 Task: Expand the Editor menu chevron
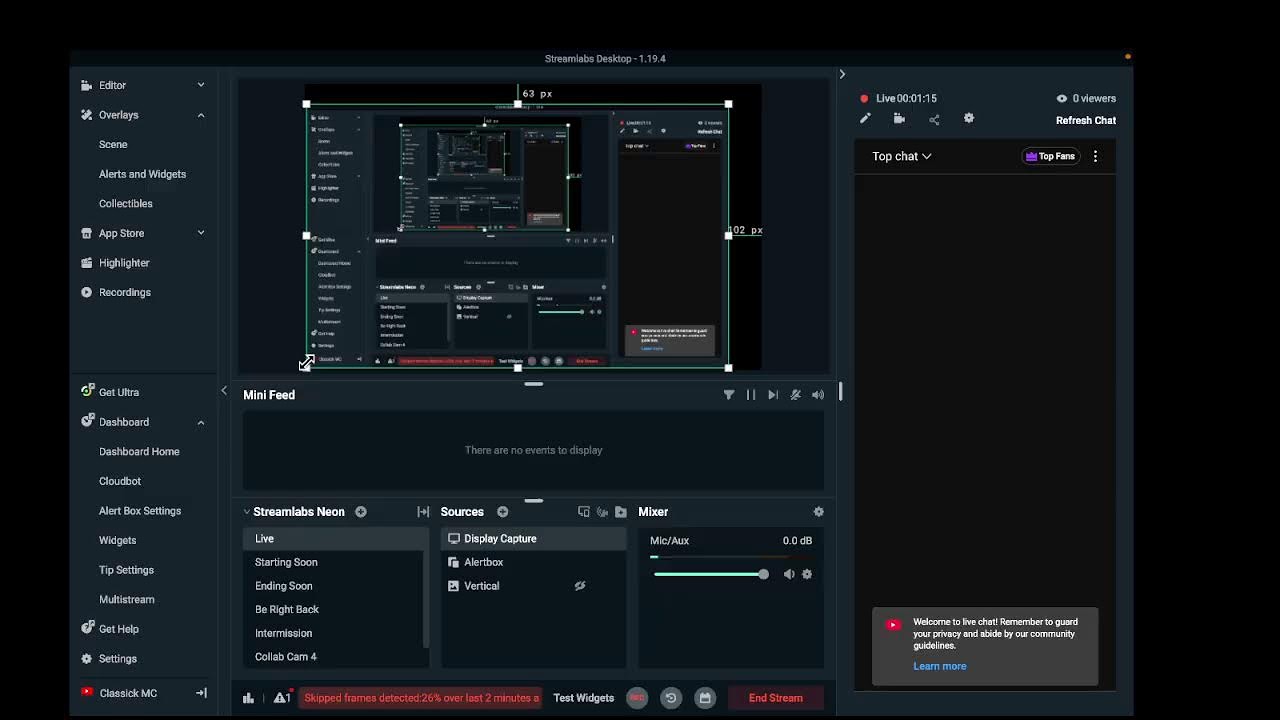tap(201, 85)
